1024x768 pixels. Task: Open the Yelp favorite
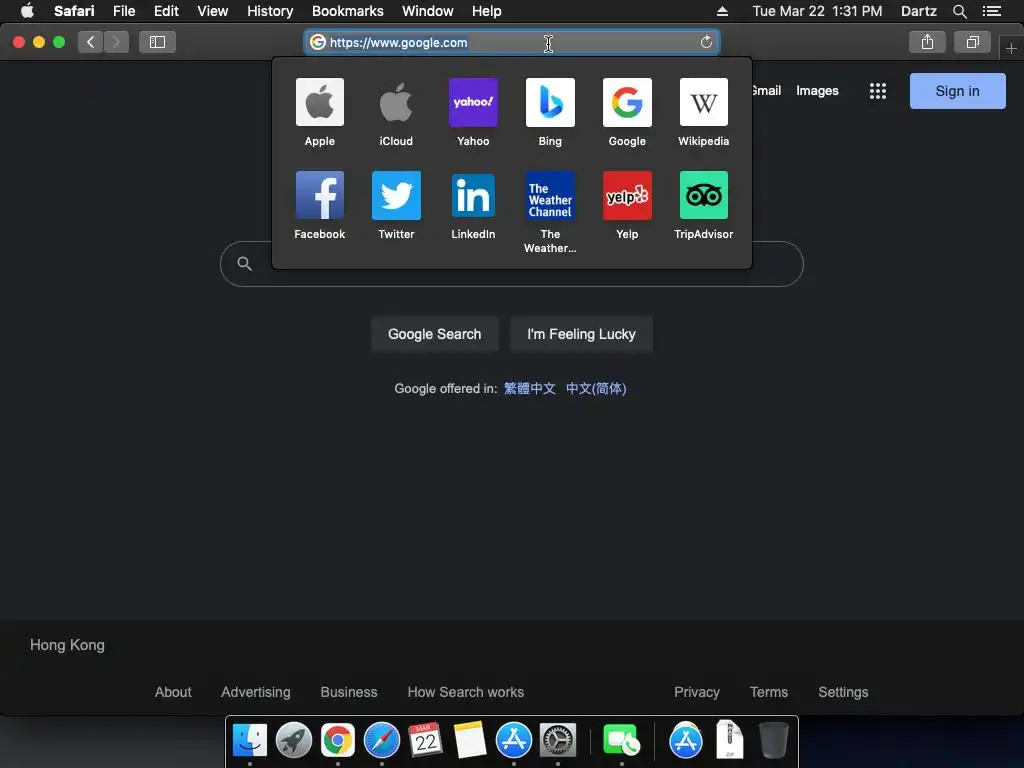(x=627, y=205)
